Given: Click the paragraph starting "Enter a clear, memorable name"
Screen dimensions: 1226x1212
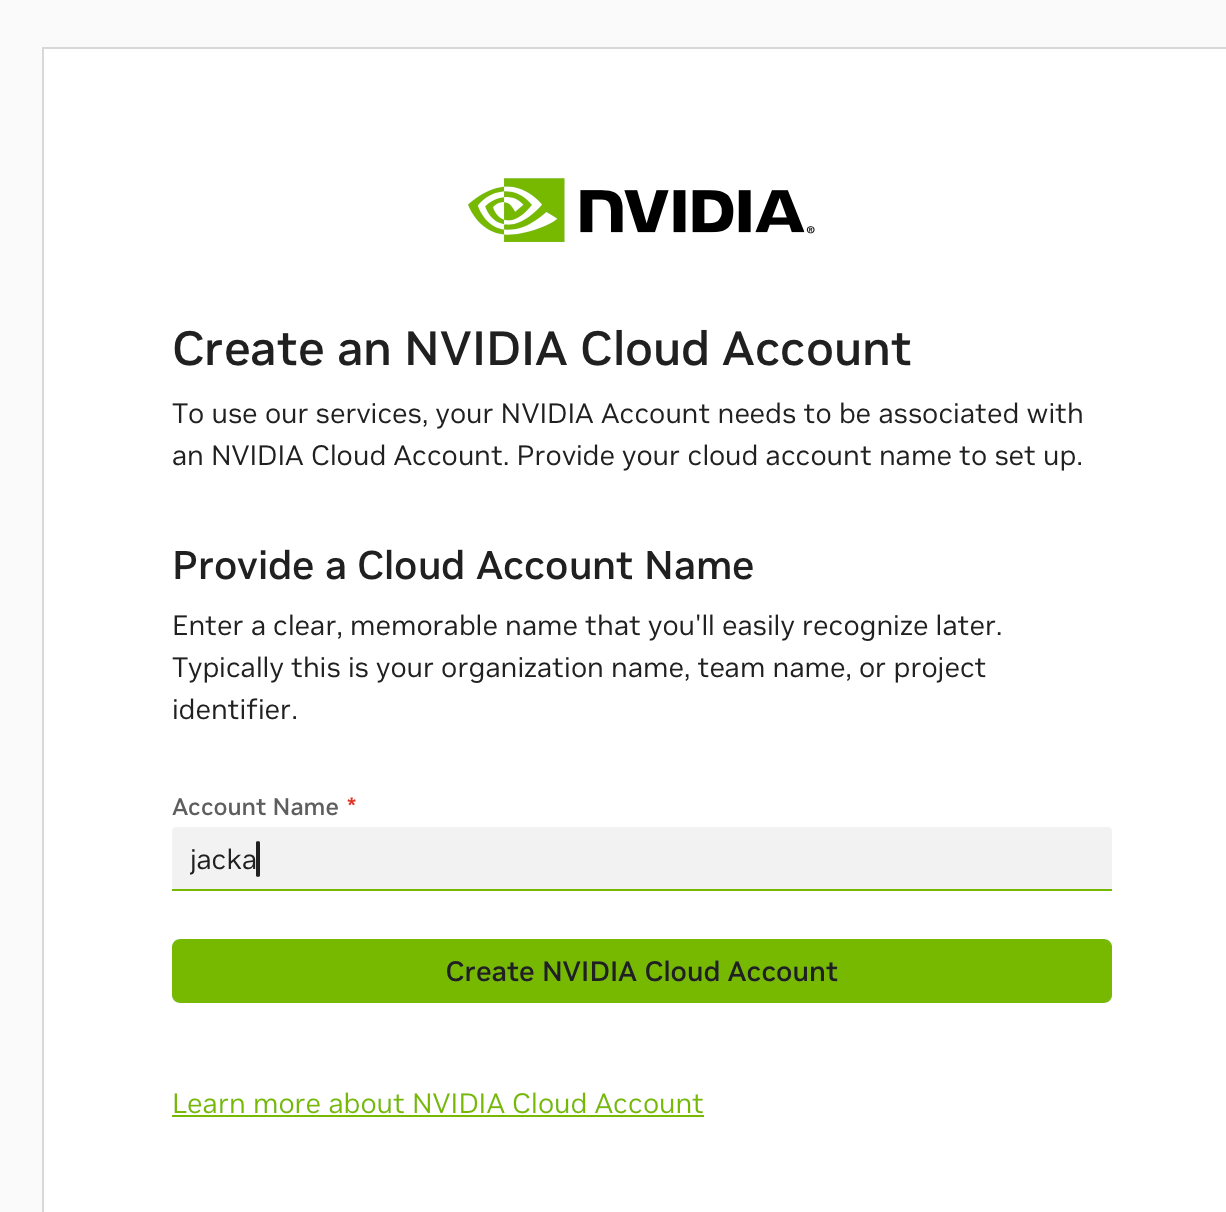Looking at the screenshot, I should point(588,668).
